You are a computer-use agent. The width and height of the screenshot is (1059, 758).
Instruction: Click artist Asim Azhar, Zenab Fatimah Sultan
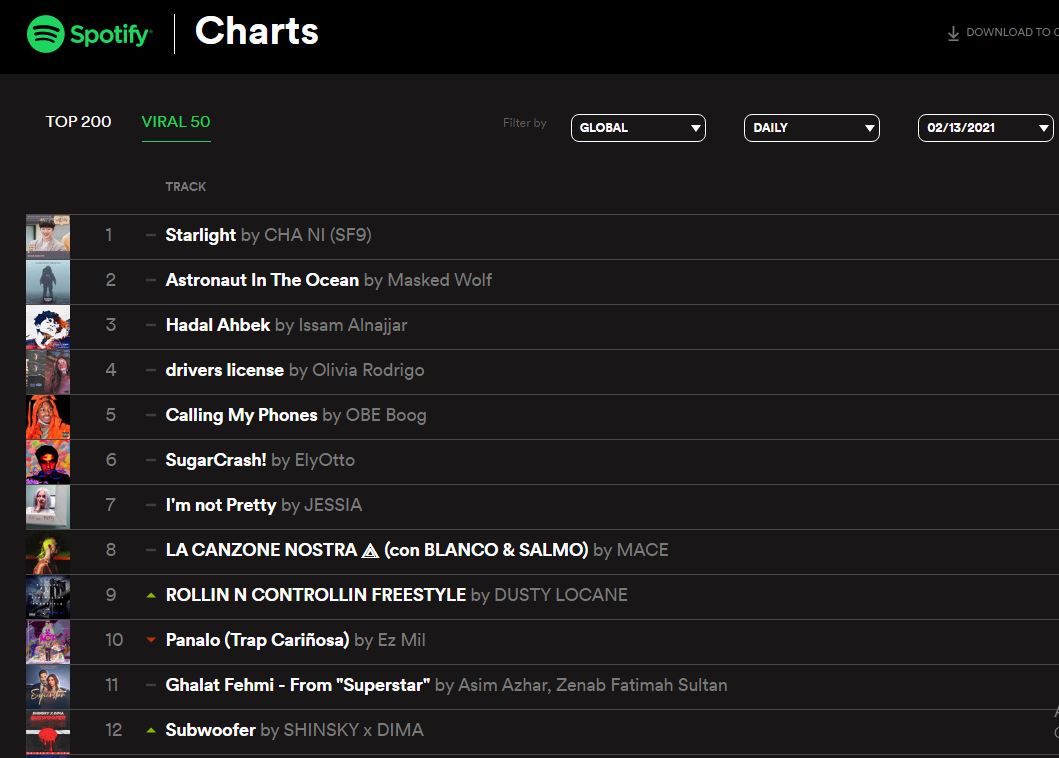click(592, 685)
